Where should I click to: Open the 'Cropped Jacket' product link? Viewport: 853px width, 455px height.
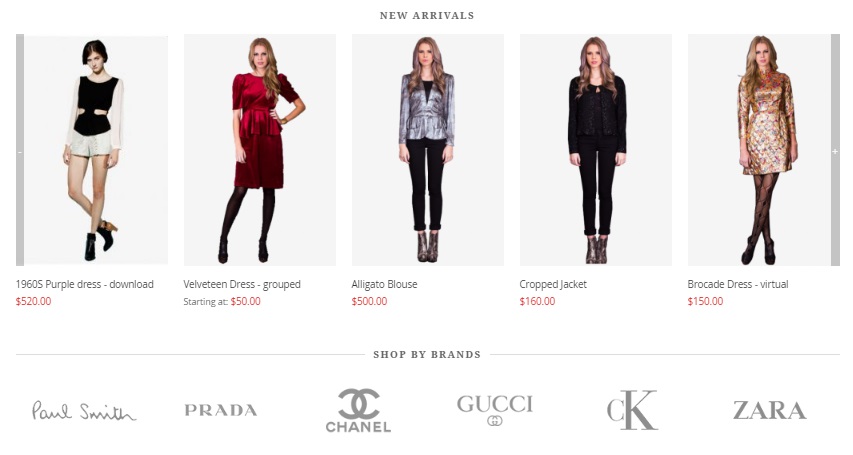pyautogui.click(x=553, y=284)
